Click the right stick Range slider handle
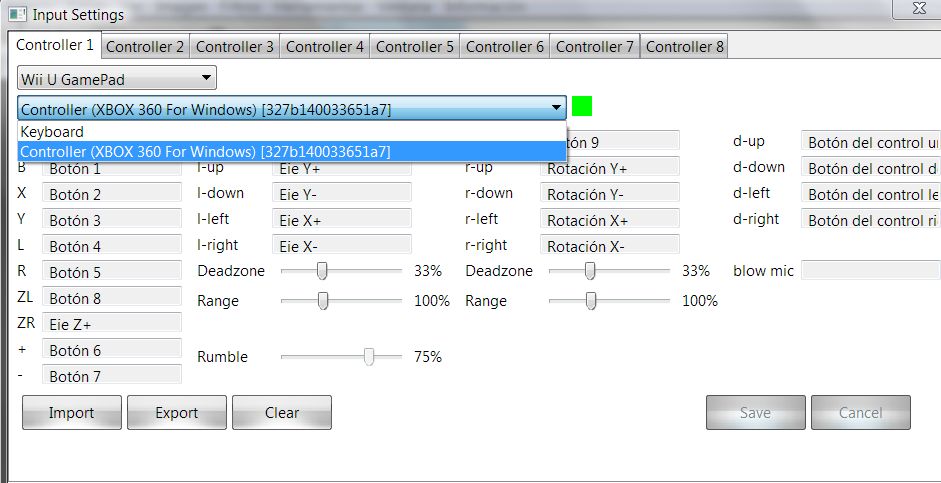941x483 pixels. 591,301
